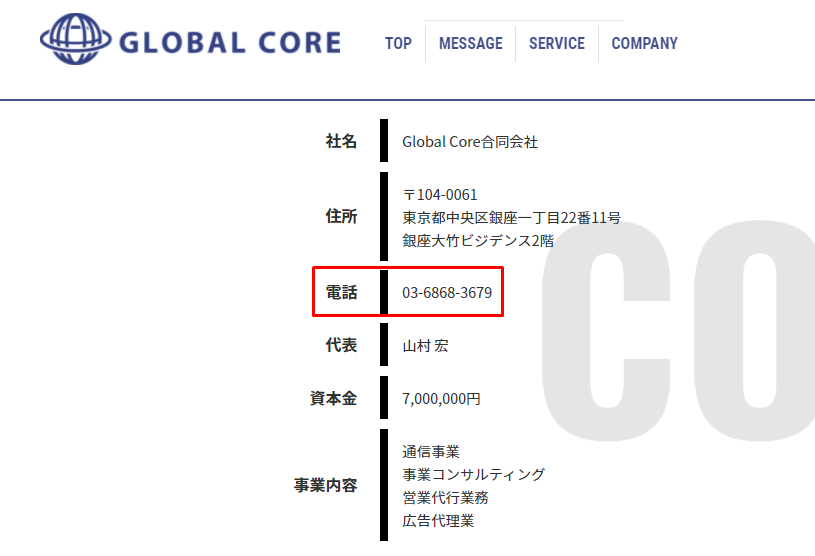This screenshot has width=815, height=556.
Task: Open the SERVICE nav item
Action: coord(556,44)
